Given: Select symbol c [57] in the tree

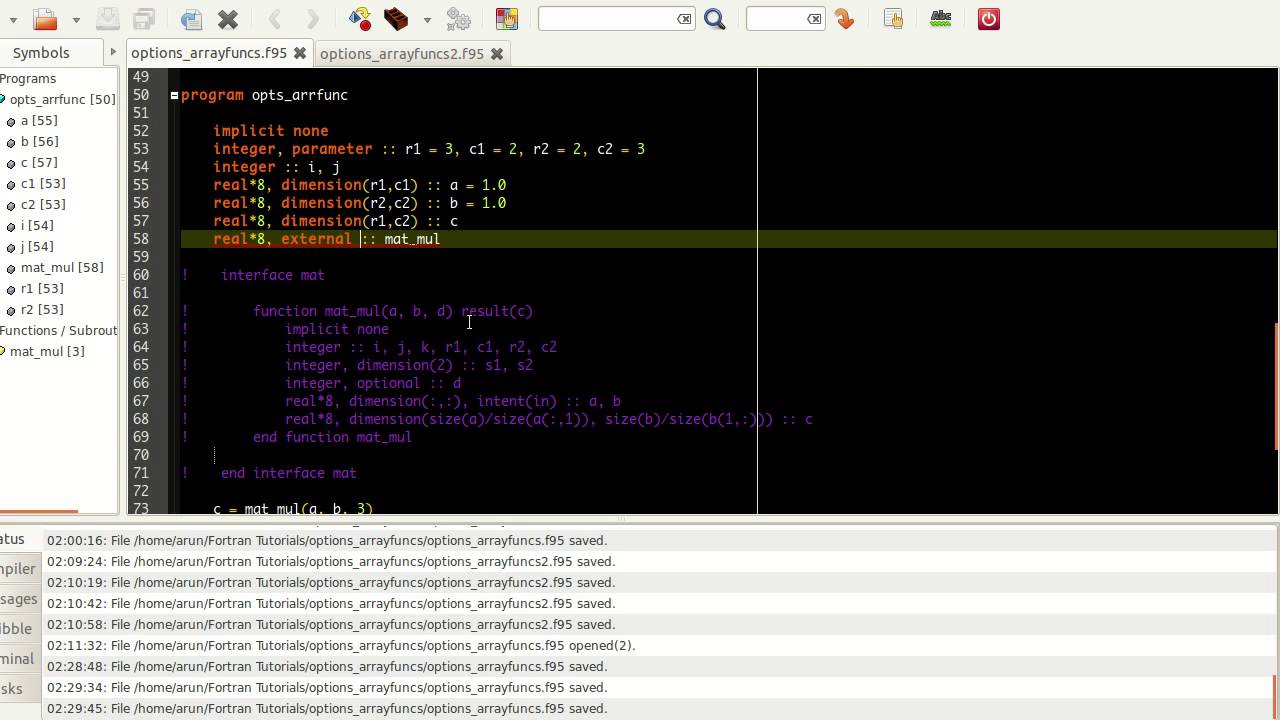Looking at the screenshot, I should [x=39, y=162].
